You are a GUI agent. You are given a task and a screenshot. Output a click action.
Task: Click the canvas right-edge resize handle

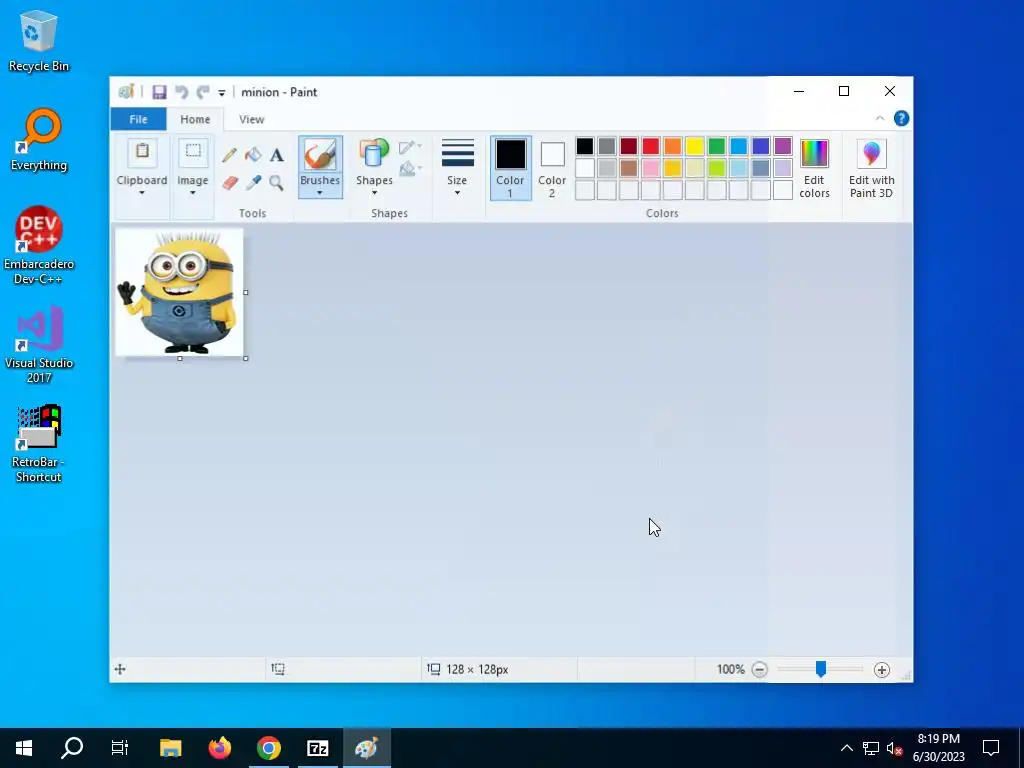[246, 292]
